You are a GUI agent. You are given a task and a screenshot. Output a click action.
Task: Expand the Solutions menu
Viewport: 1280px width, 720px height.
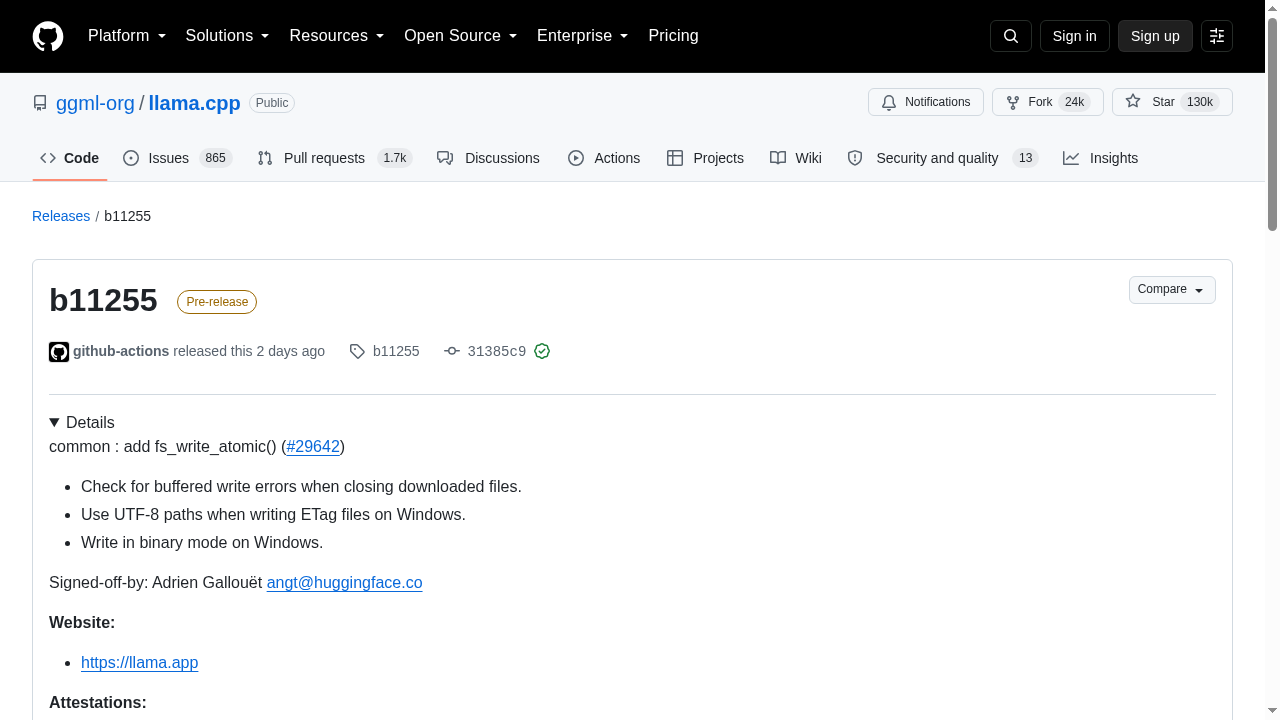point(228,36)
